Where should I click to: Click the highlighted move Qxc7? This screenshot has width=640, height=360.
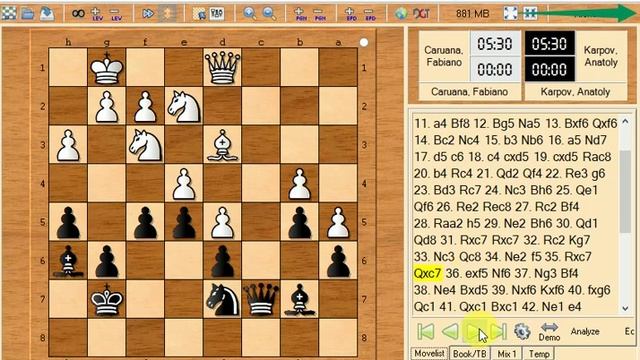[x=427, y=273]
